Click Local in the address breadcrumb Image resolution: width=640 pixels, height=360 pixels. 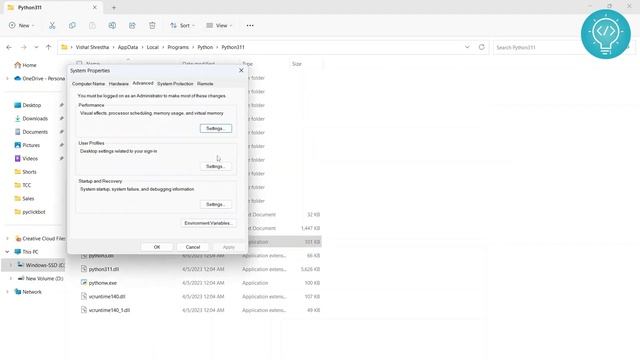click(x=153, y=47)
